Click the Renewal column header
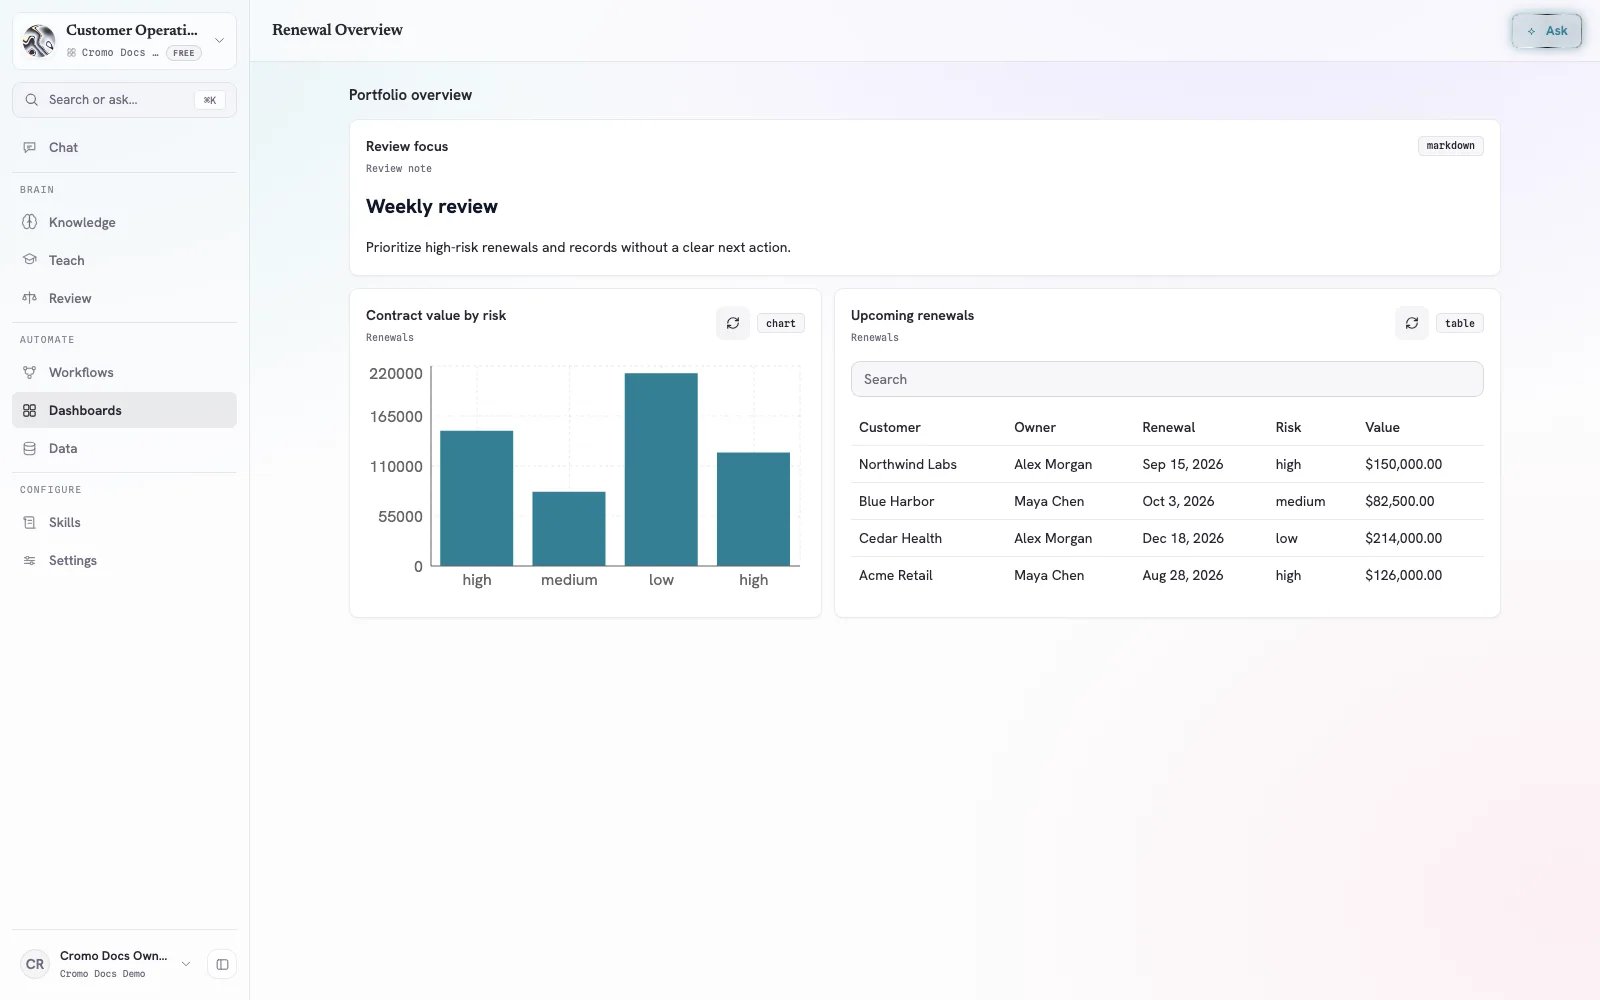This screenshot has width=1600, height=1000. [x=1169, y=427]
